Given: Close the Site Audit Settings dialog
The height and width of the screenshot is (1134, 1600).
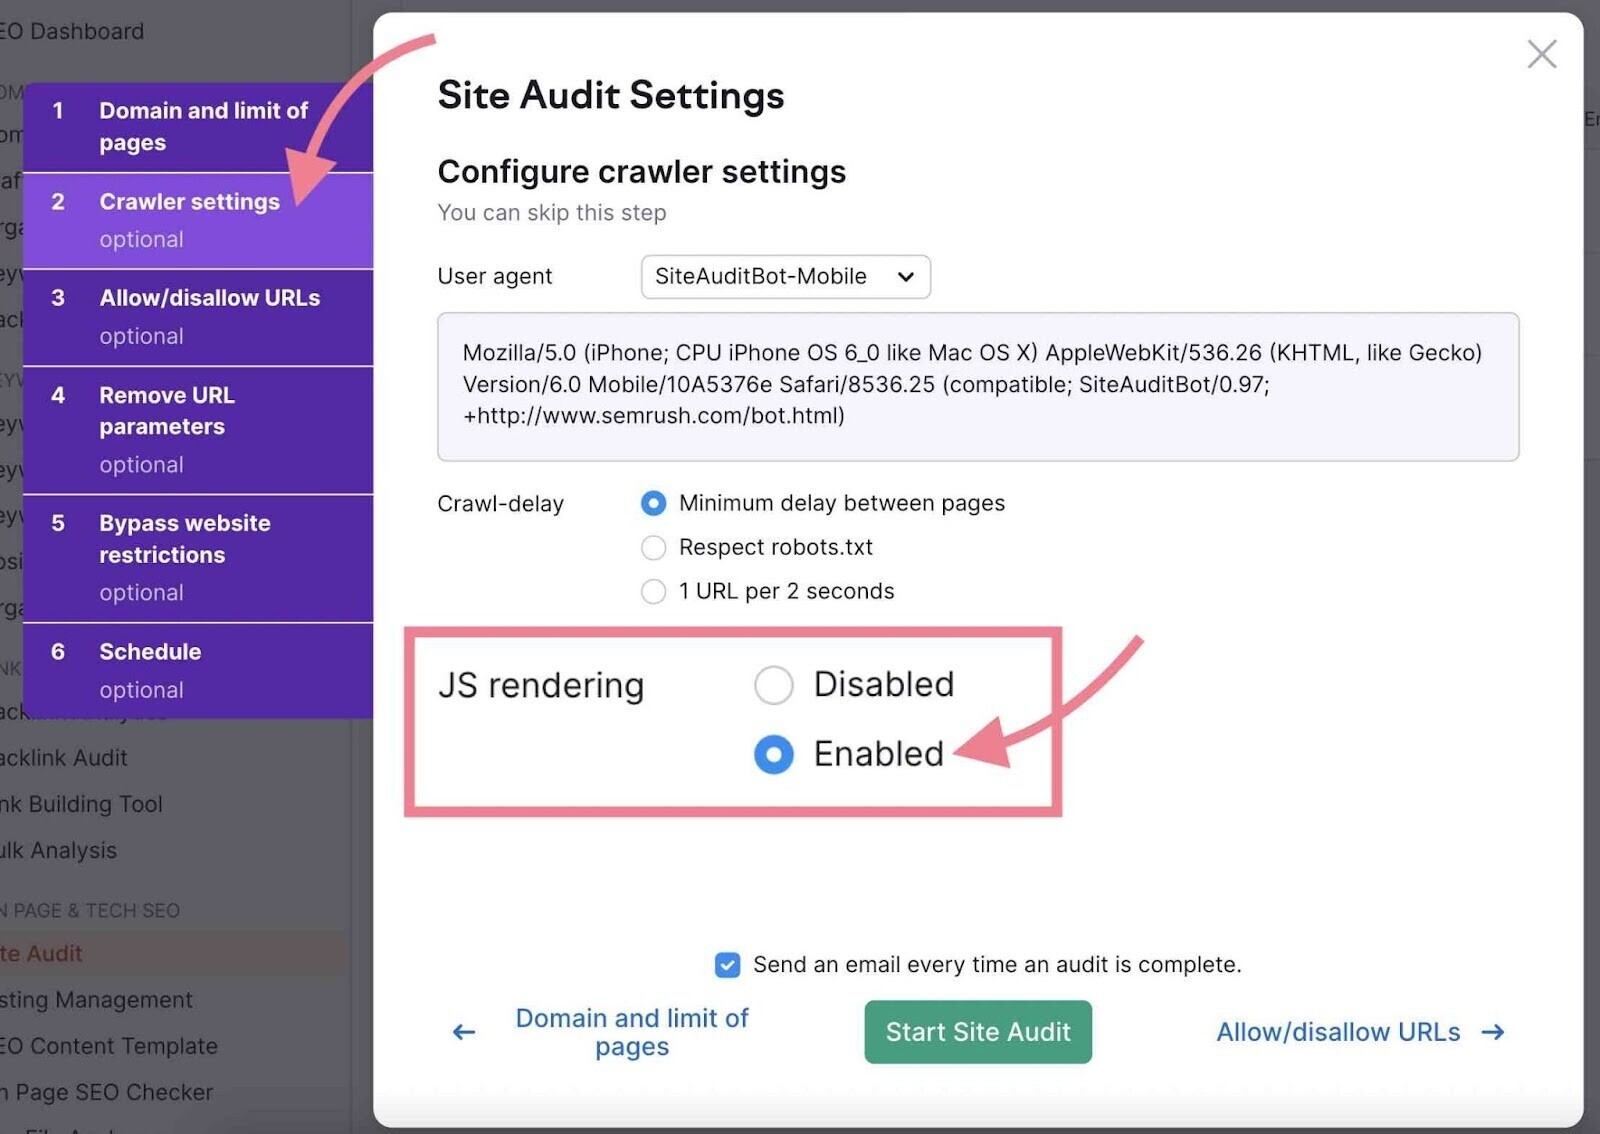Looking at the screenshot, I should [1542, 54].
